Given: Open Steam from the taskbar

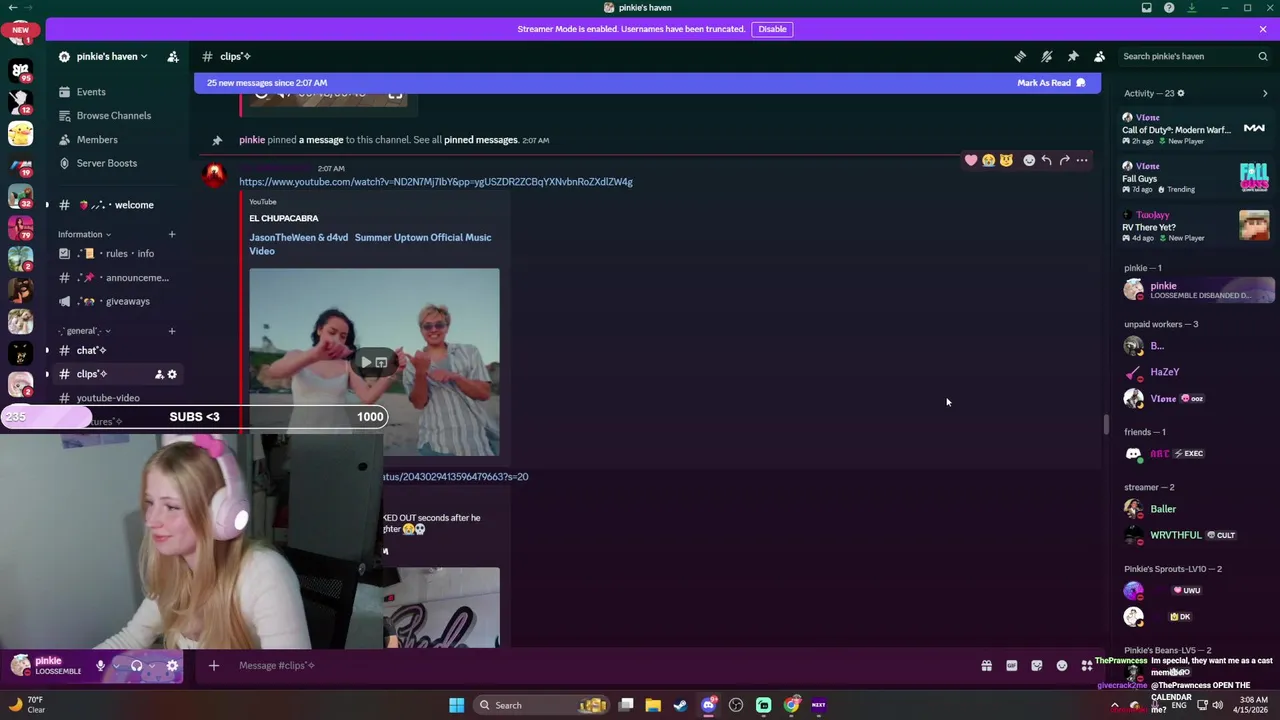Looking at the screenshot, I should 681,705.
